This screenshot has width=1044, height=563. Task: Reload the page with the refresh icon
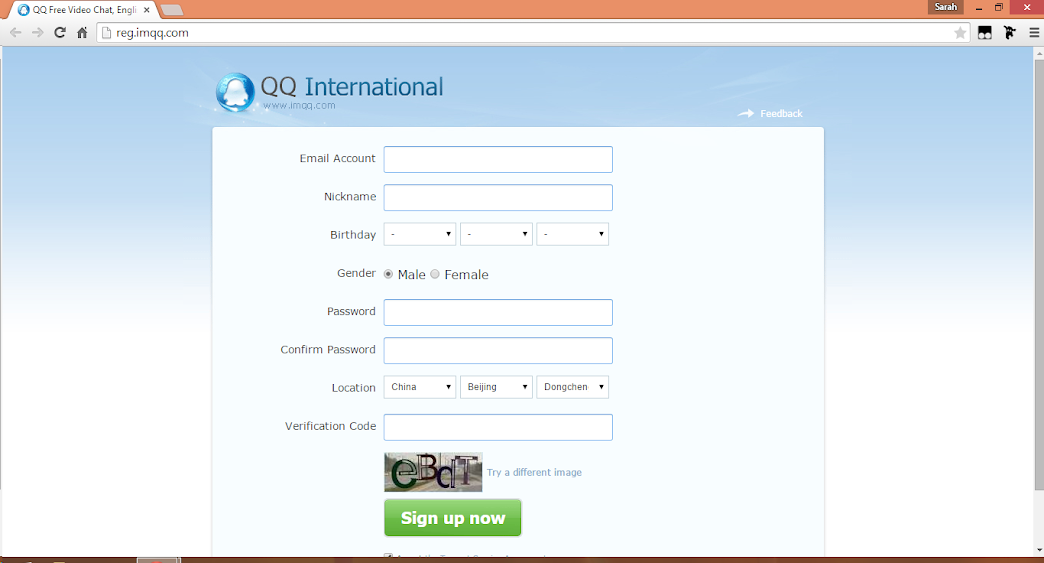[60, 33]
